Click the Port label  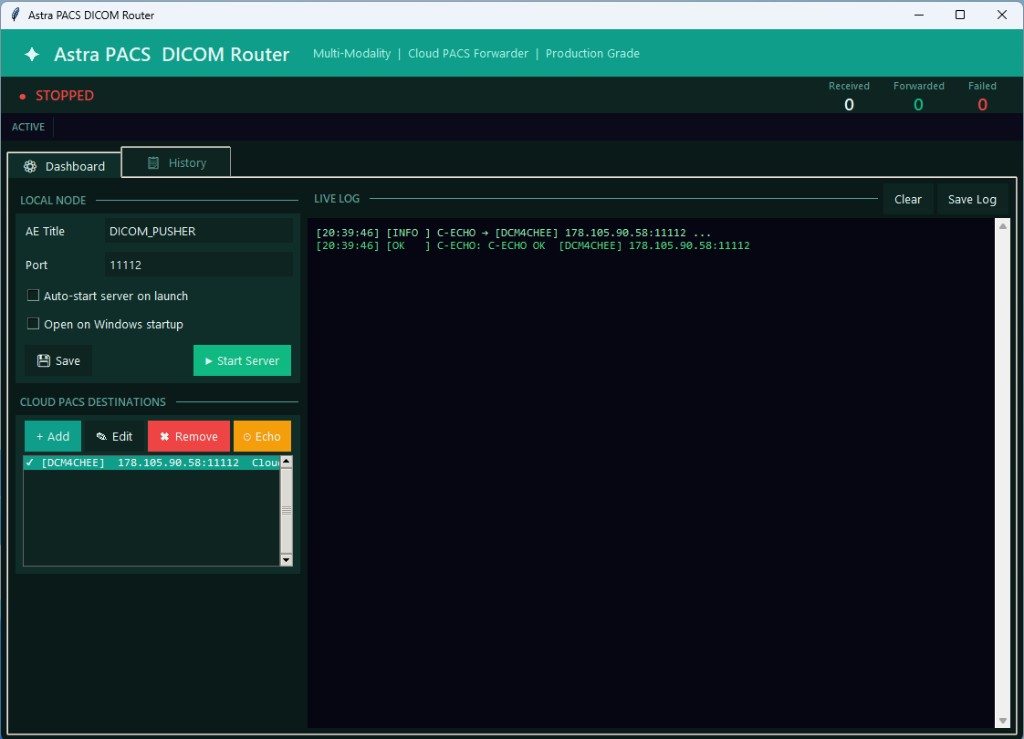[x=37, y=265]
